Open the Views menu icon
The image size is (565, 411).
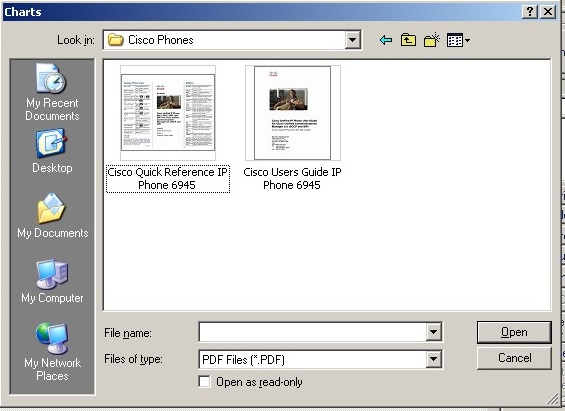pos(458,40)
